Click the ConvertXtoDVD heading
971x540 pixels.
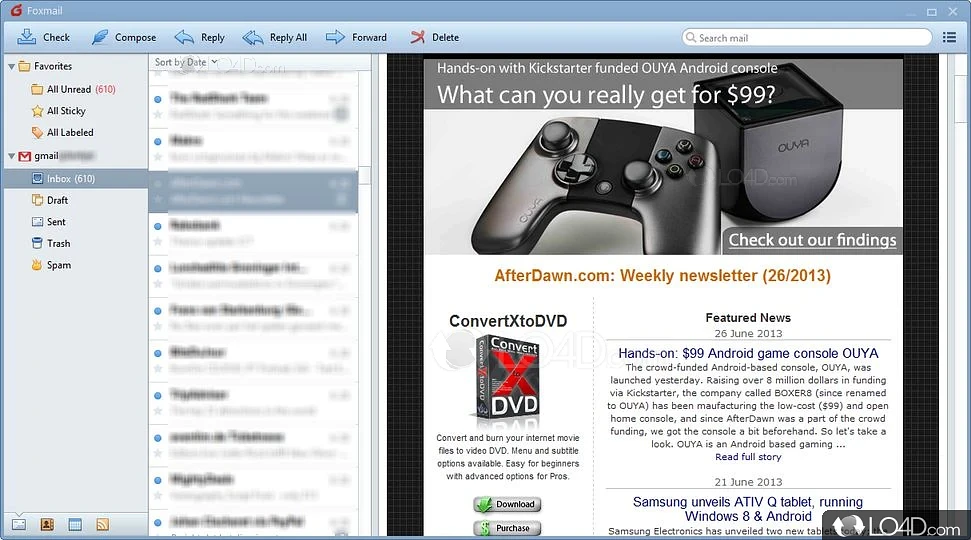(x=508, y=321)
